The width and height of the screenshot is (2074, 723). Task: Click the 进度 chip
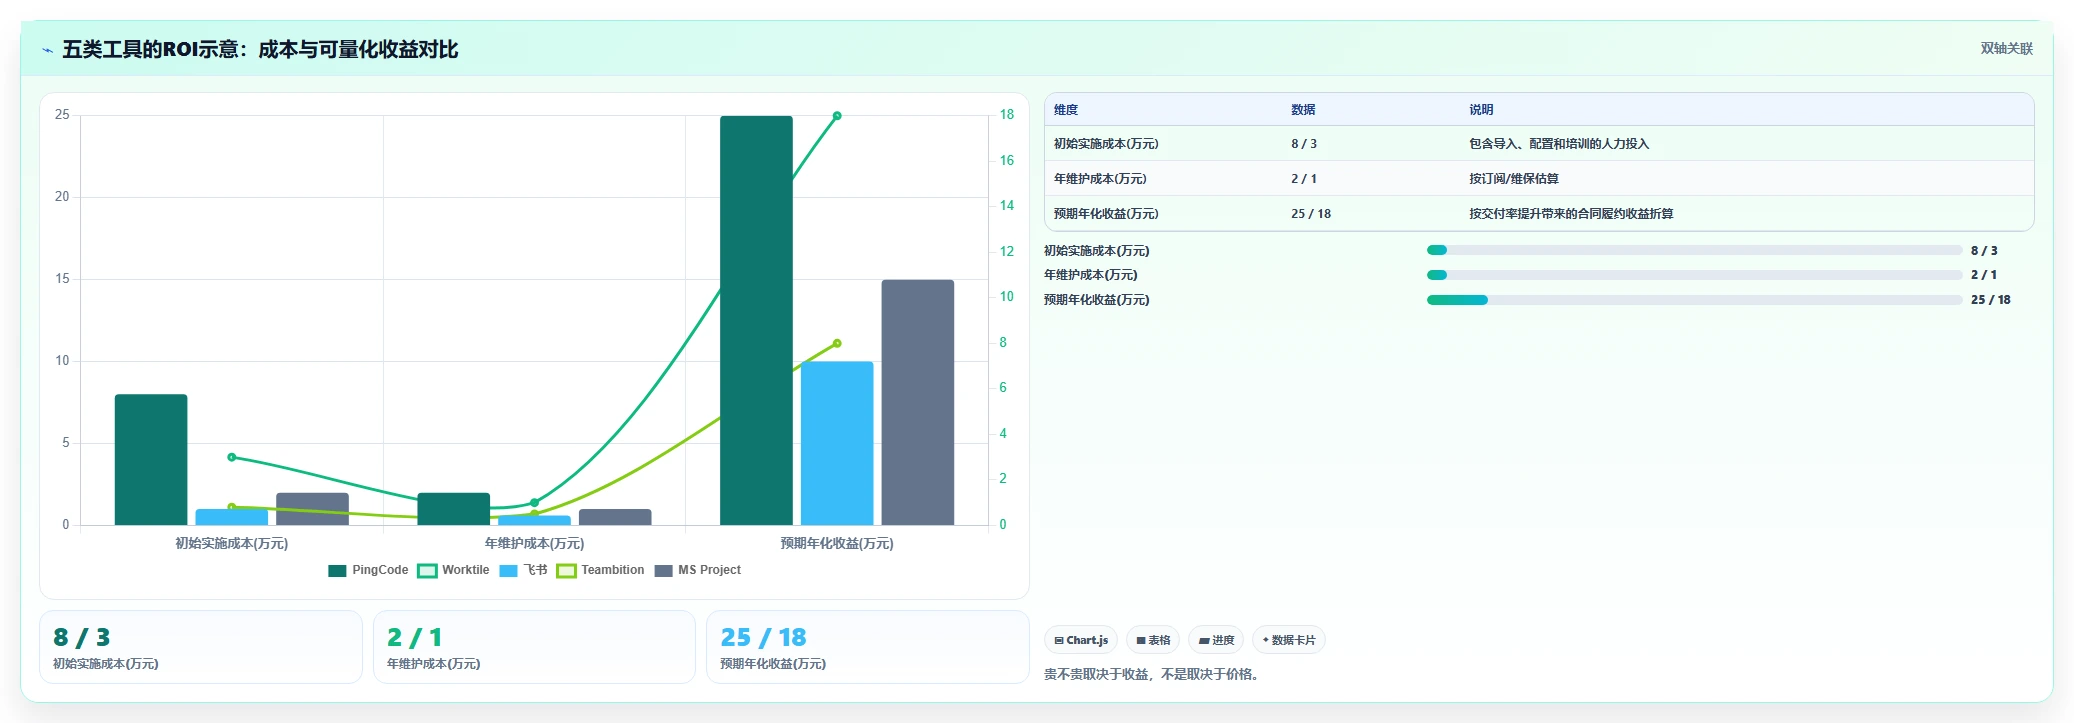[x=1216, y=640]
